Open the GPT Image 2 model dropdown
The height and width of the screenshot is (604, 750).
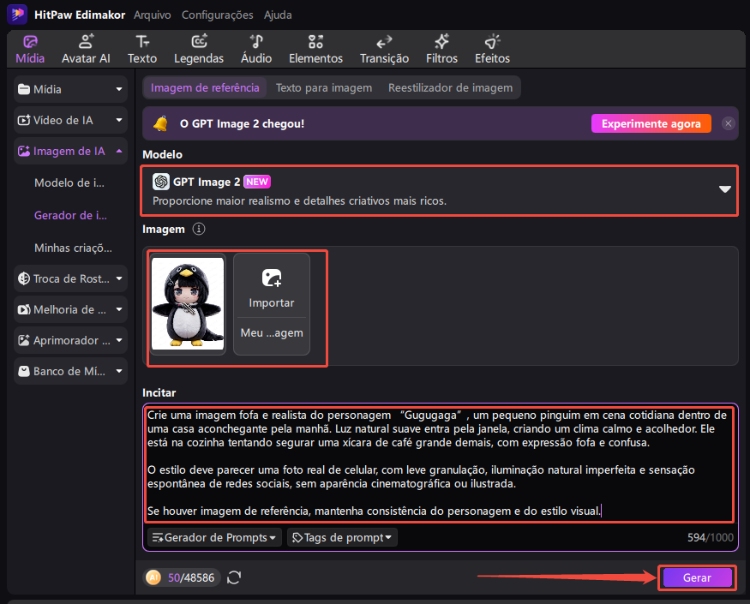(x=439, y=190)
